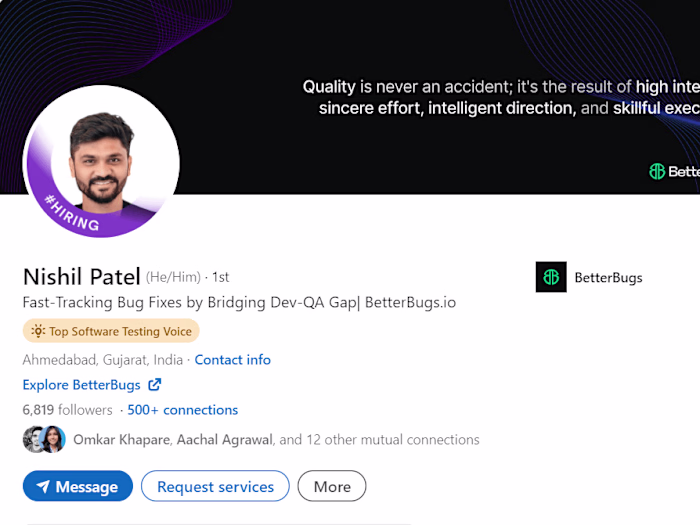This screenshot has height=525, width=700.
Task: Click the #HIRING frame on the profile picture
Action: (73, 215)
